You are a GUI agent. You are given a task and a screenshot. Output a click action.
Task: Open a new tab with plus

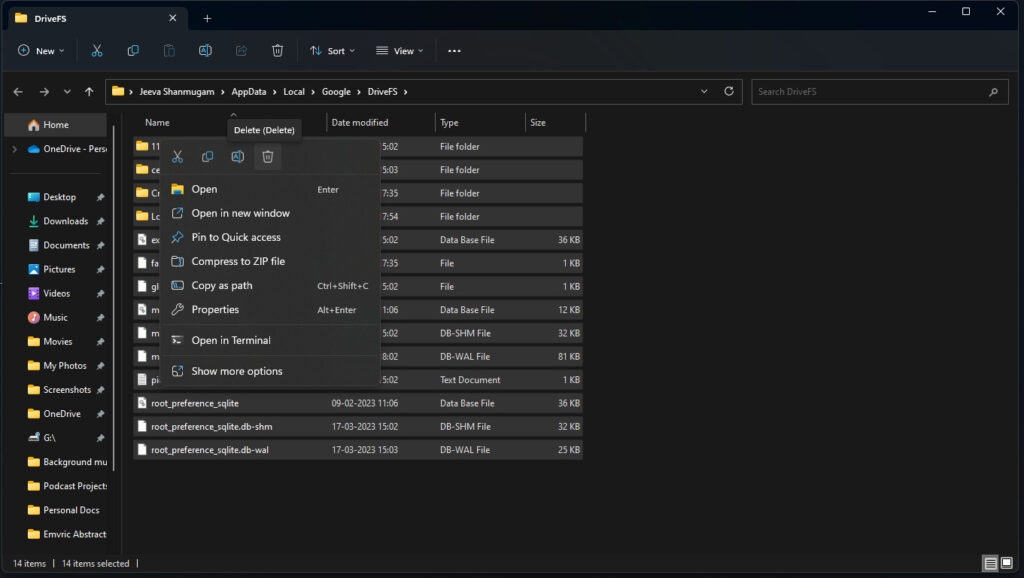(x=207, y=18)
